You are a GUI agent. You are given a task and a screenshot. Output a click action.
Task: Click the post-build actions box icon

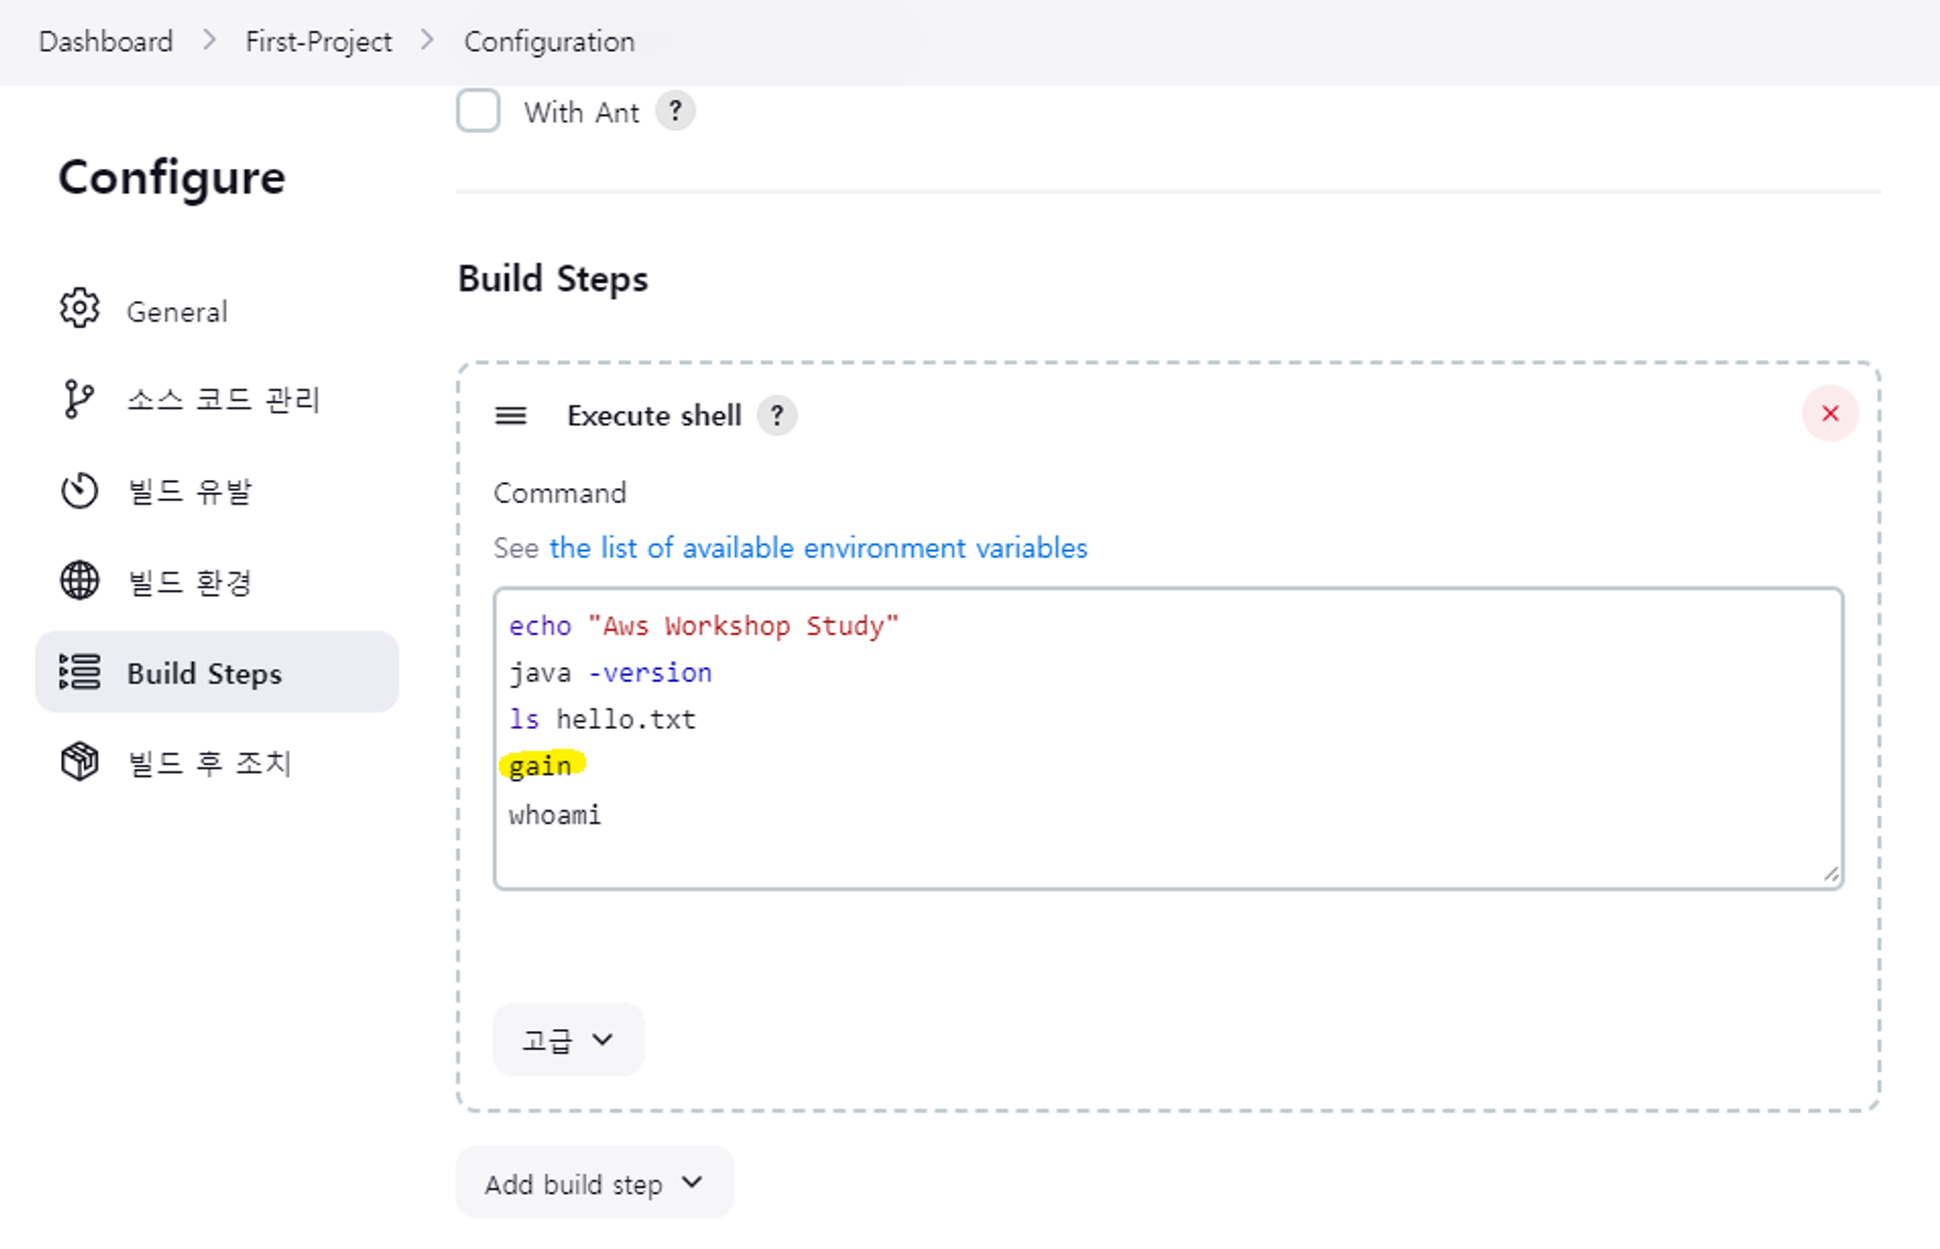tap(79, 762)
